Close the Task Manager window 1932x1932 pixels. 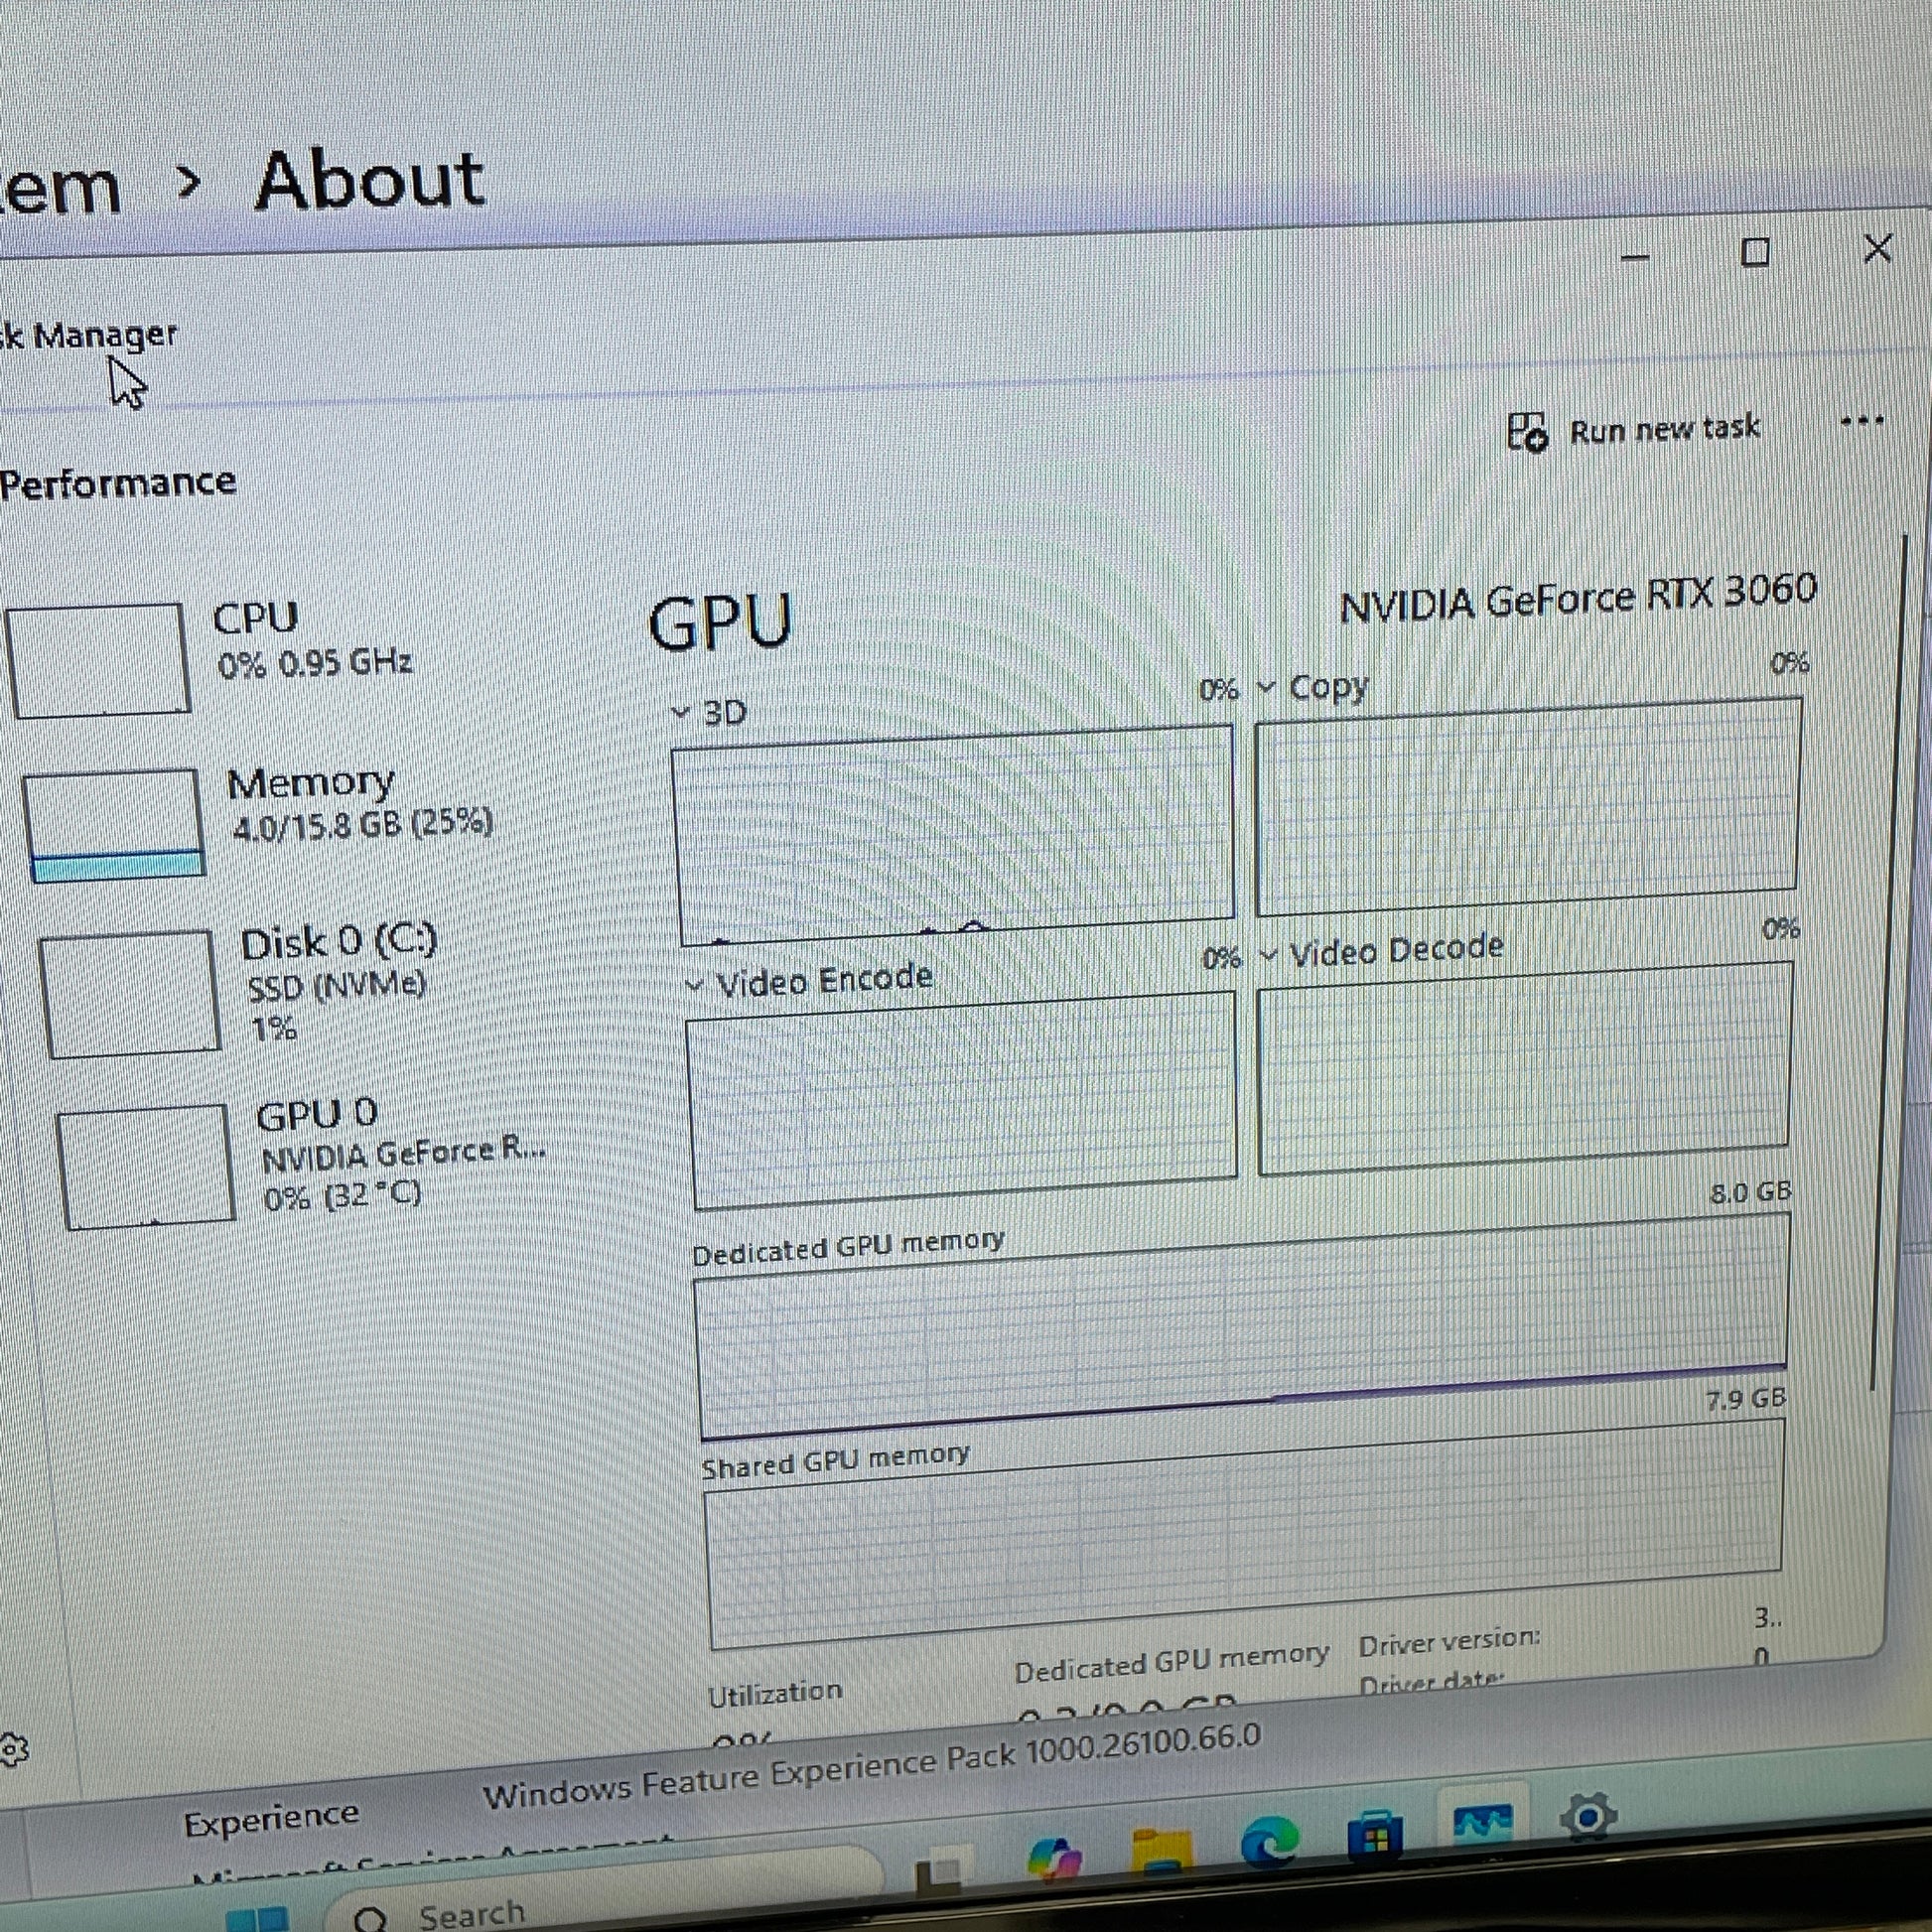tap(1877, 248)
